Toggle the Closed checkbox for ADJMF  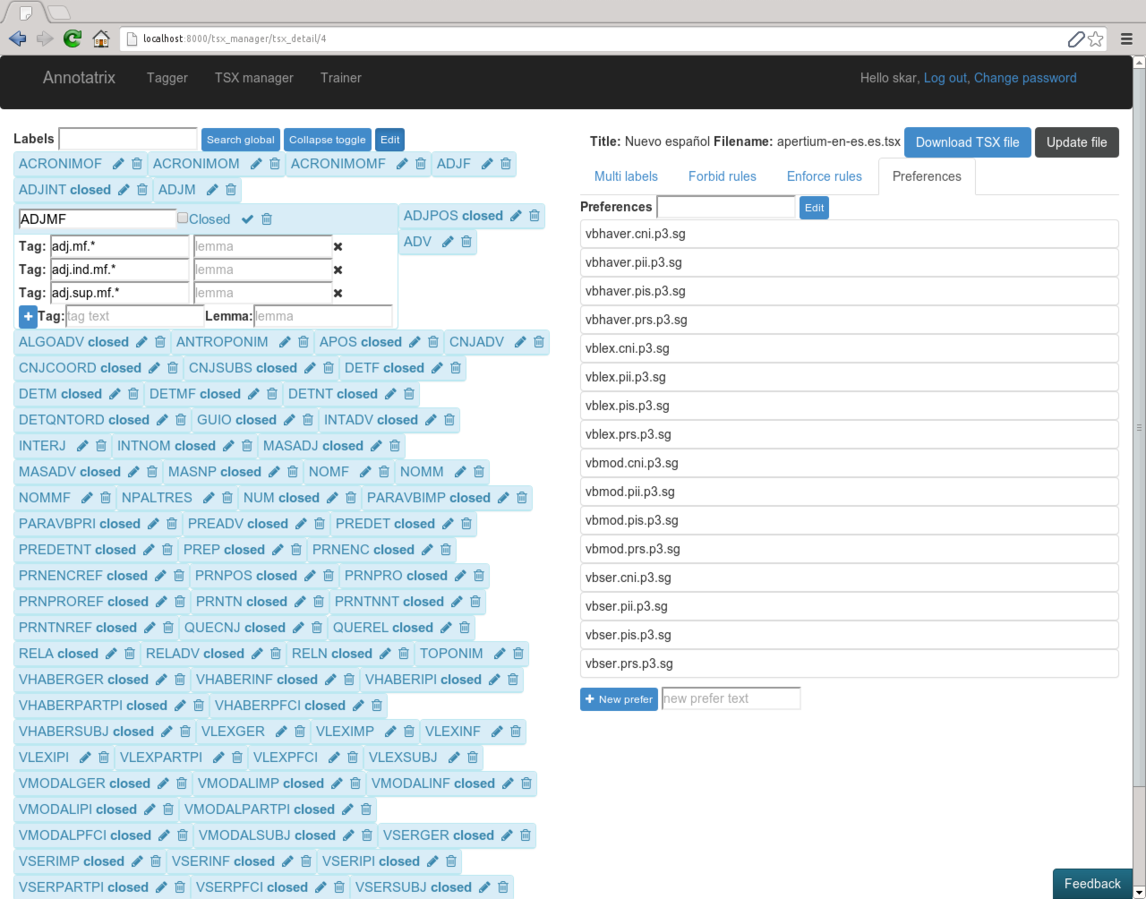coord(182,218)
